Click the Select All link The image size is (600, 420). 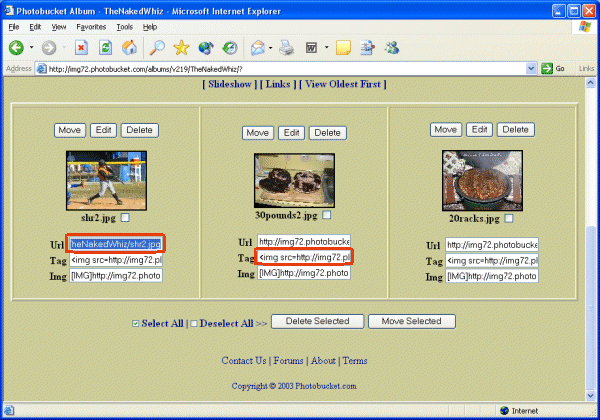[x=162, y=324]
